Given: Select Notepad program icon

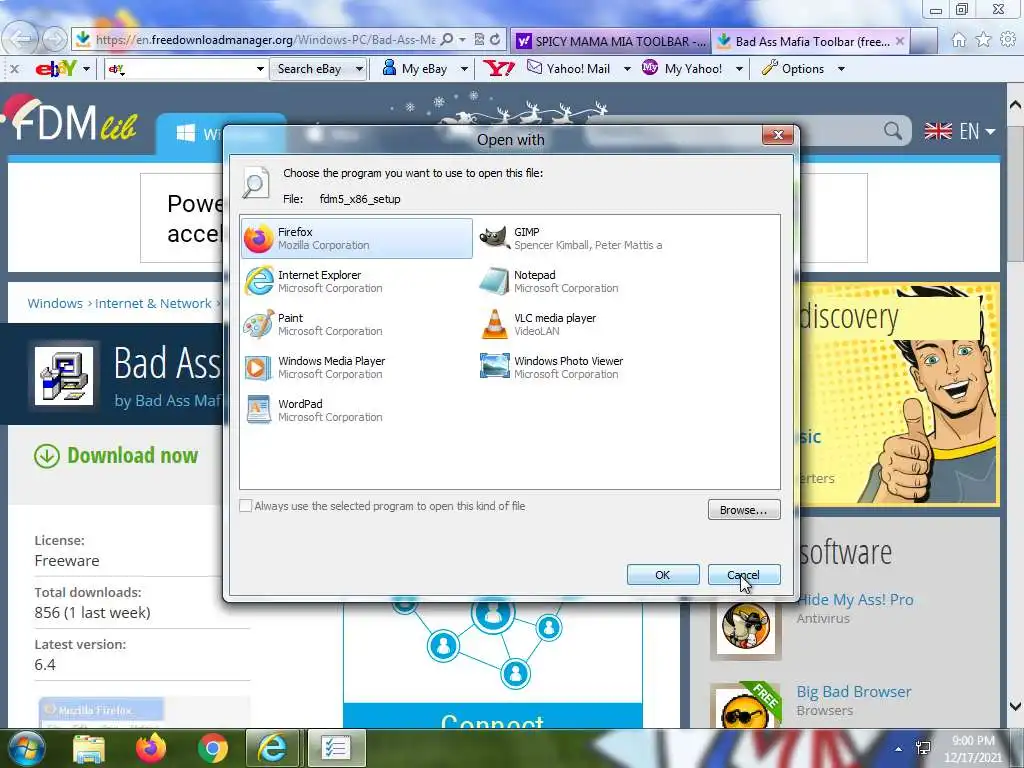Looking at the screenshot, I should [494, 281].
